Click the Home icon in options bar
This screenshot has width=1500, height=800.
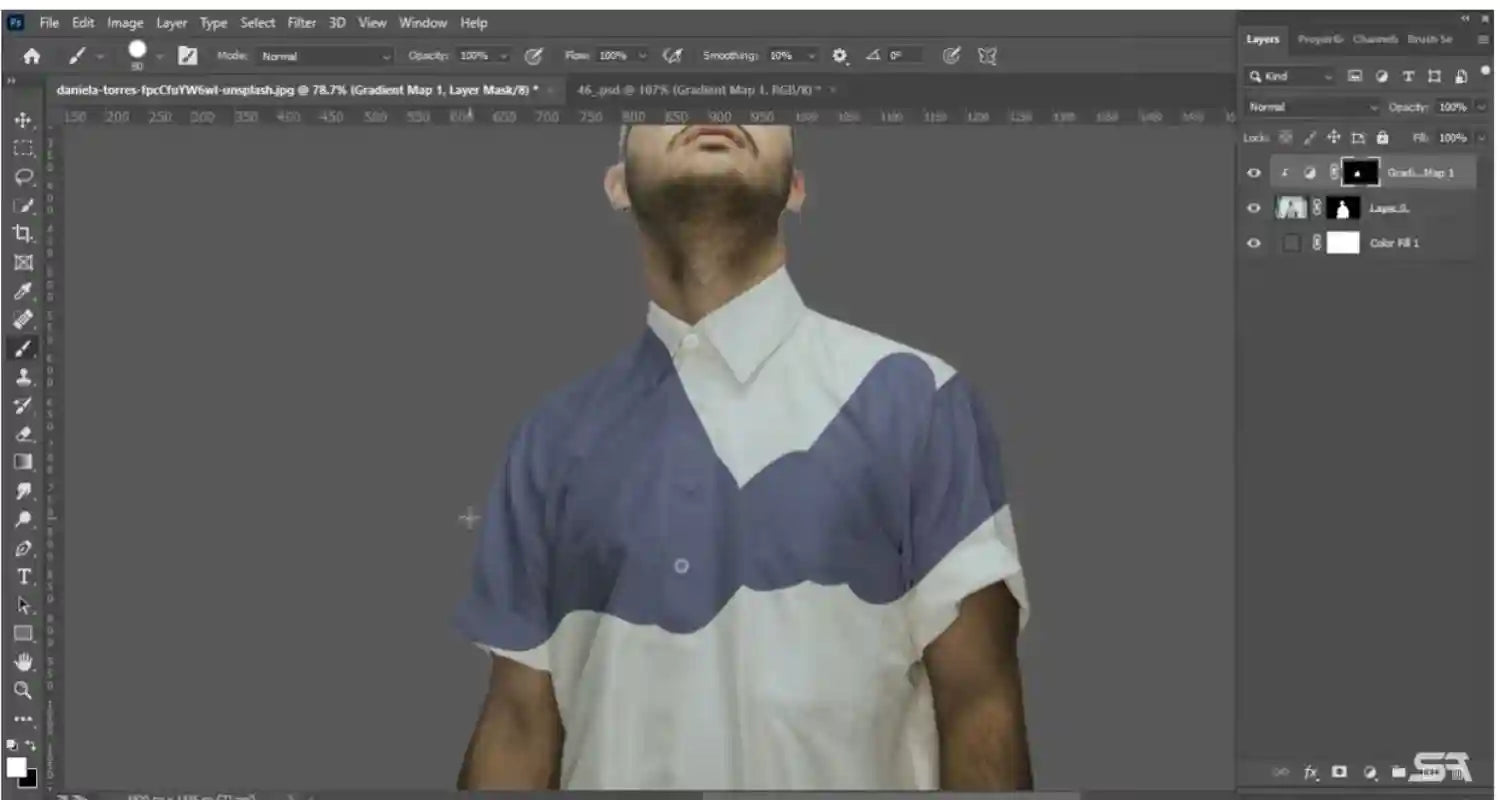pos(32,57)
